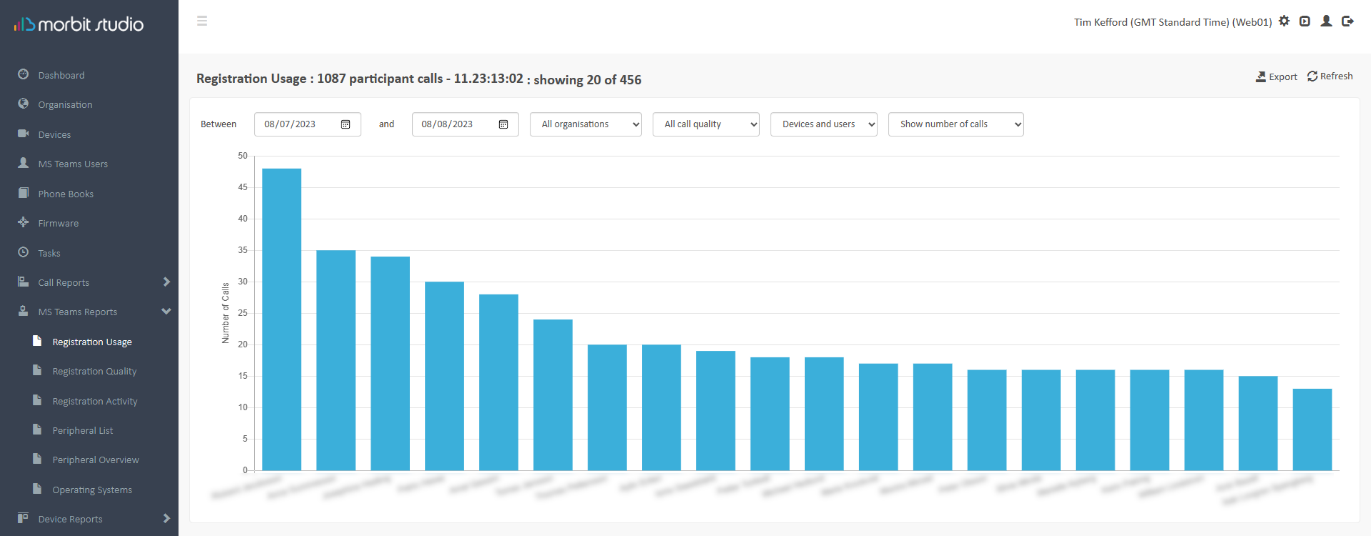Open the Show number of calls dropdown
This screenshot has width=1371, height=536.
[x=956, y=124]
